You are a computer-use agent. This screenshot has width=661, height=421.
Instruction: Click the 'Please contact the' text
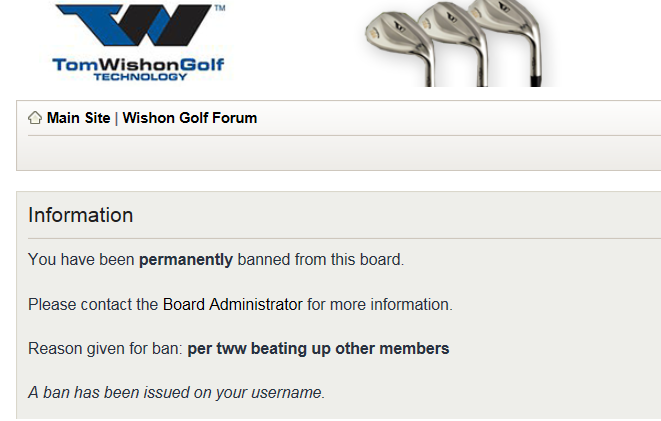coord(93,304)
